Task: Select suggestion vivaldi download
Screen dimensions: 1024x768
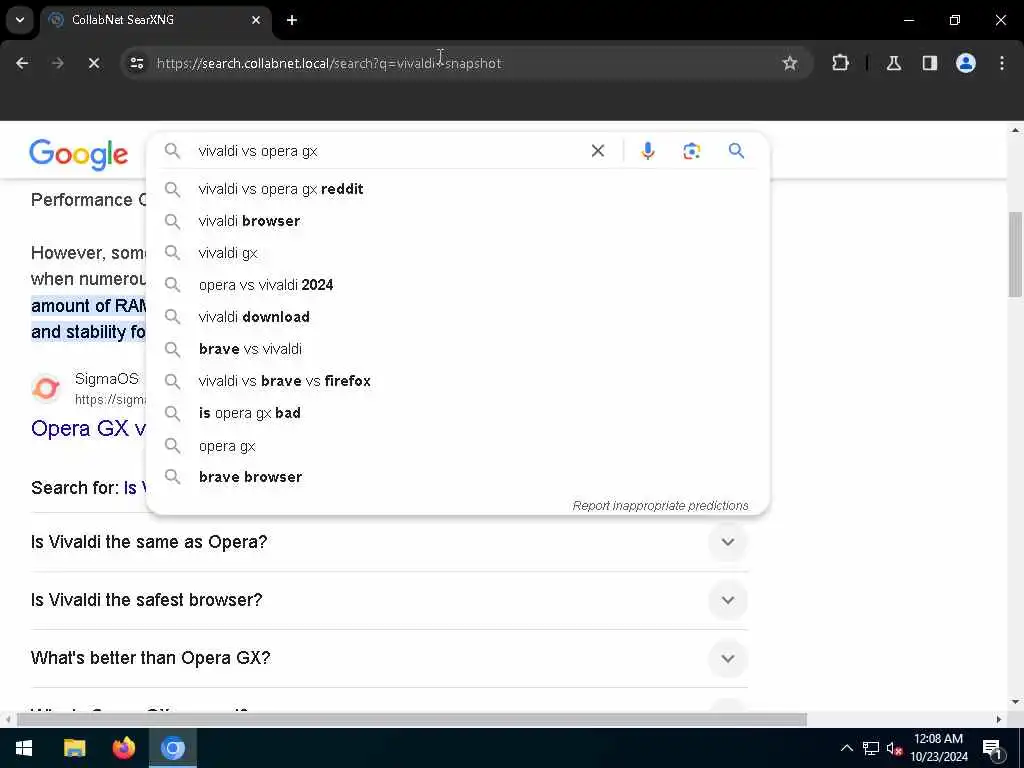Action: [x=457, y=317]
